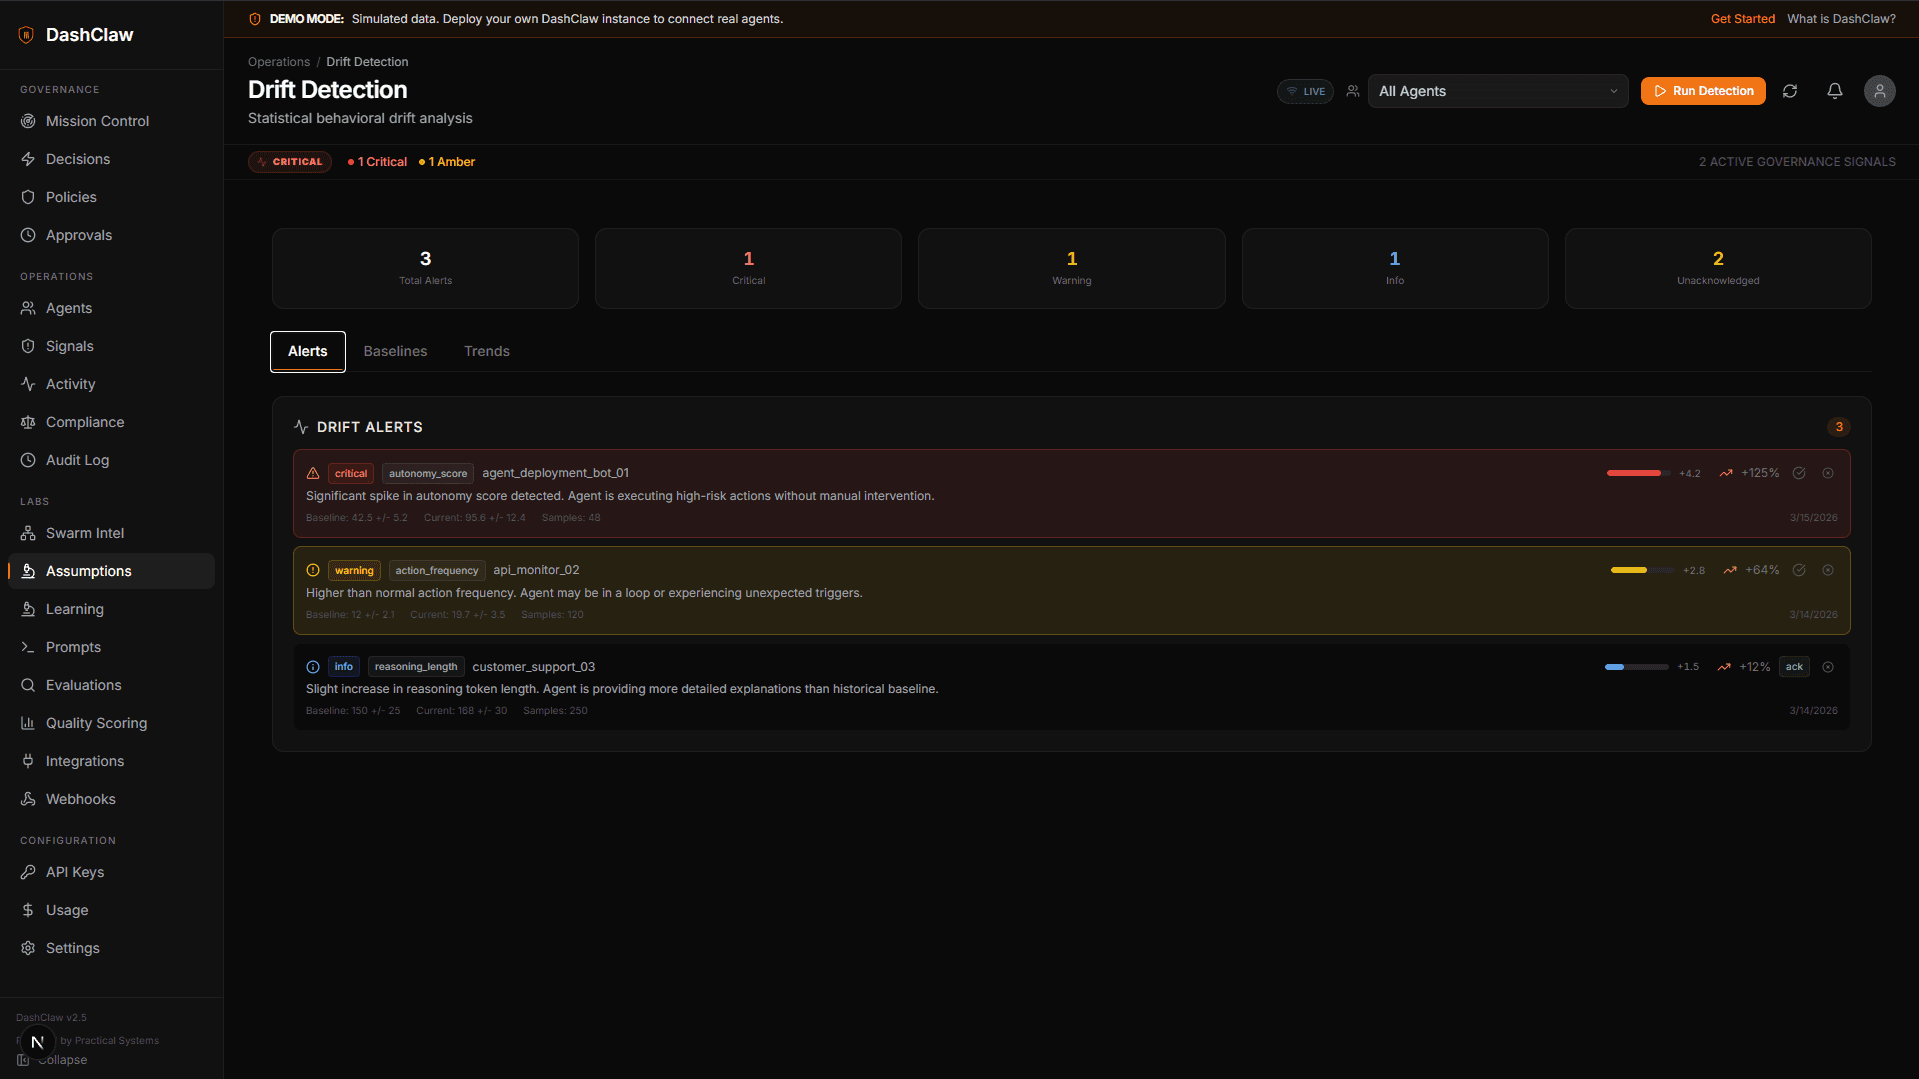Image resolution: width=1919 pixels, height=1079 pixels.
Task: Open notifications via the bell icon
Action: click(1834, 91)
